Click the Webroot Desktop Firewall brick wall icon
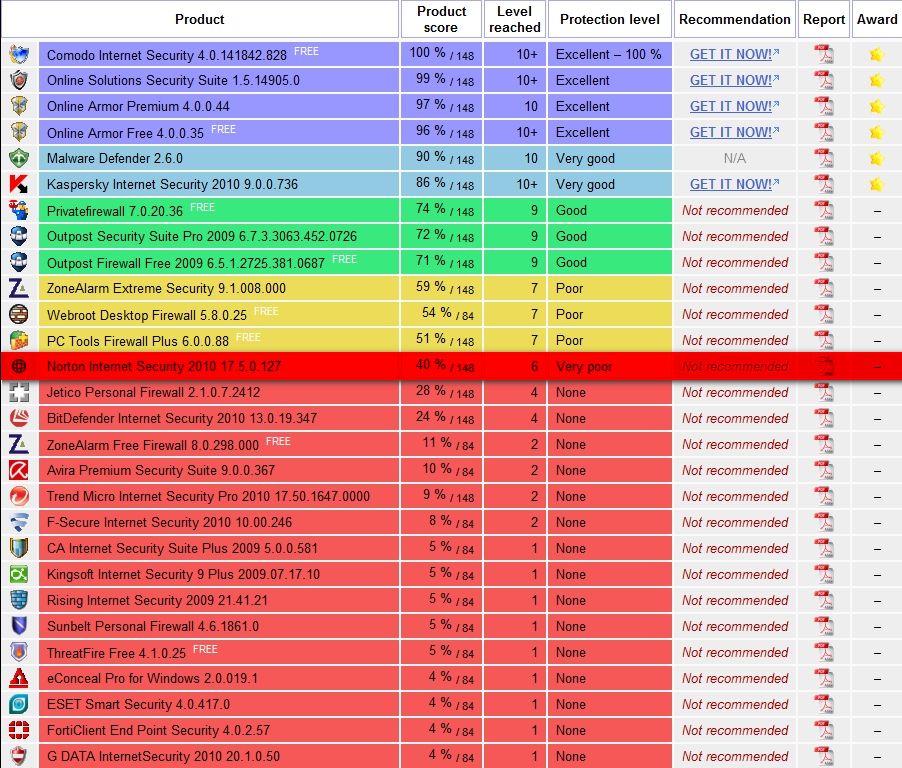The height and width of the screenshot is (768, 902). [19, 314]
